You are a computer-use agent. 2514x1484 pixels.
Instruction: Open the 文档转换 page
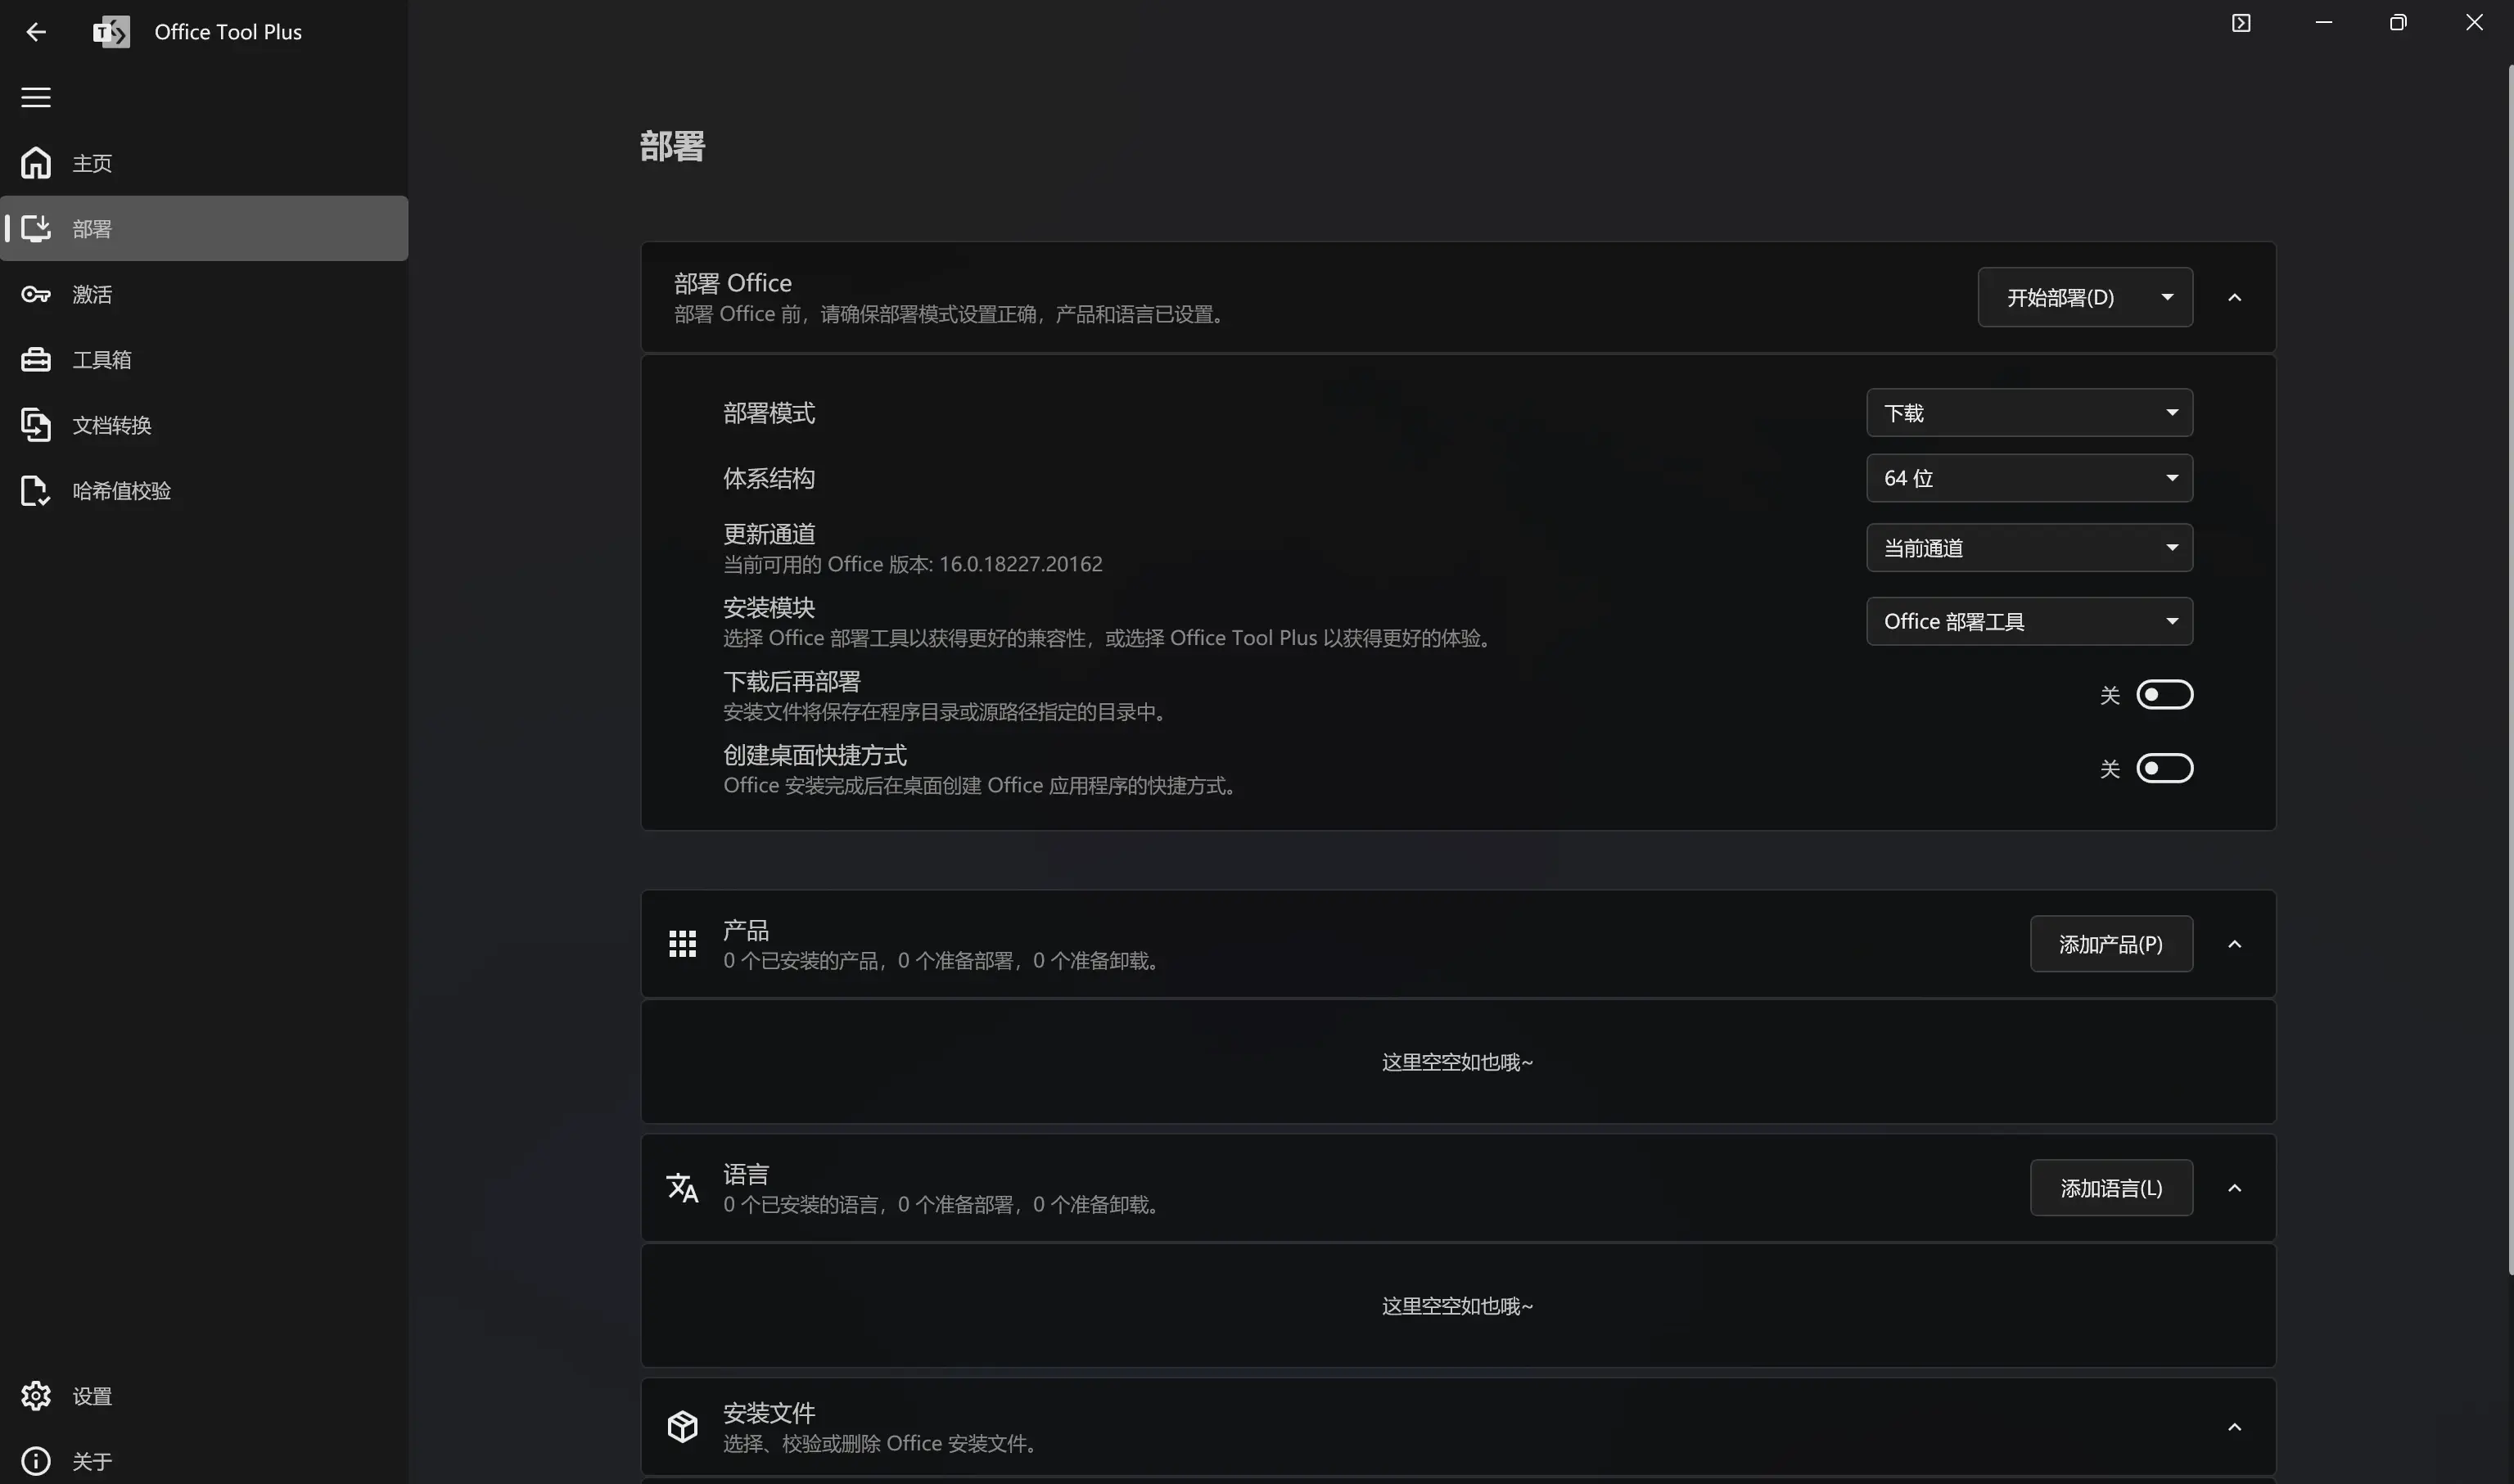tap(204, 425)
